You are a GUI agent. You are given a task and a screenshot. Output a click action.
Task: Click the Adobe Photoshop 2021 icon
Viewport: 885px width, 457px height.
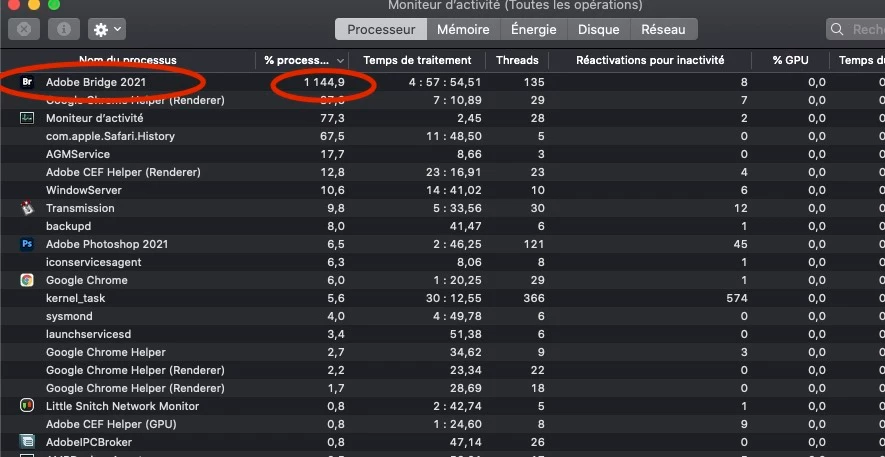tap(27, 244)
